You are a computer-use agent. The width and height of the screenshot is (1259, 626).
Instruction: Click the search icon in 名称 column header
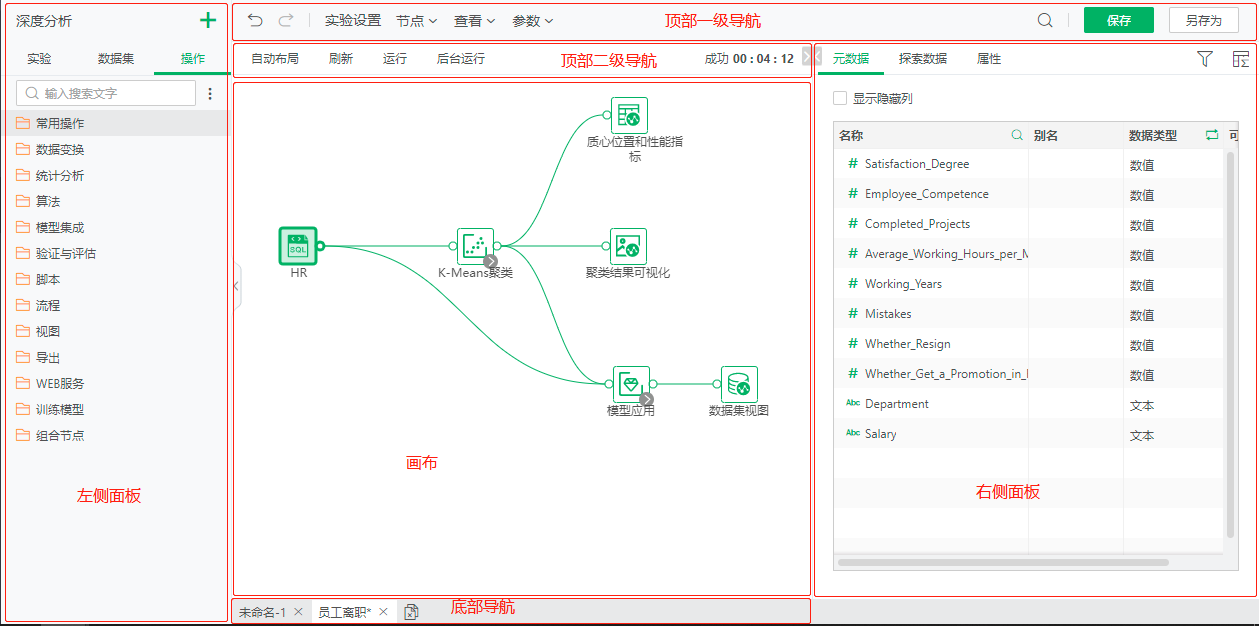tap(1017, 135)
